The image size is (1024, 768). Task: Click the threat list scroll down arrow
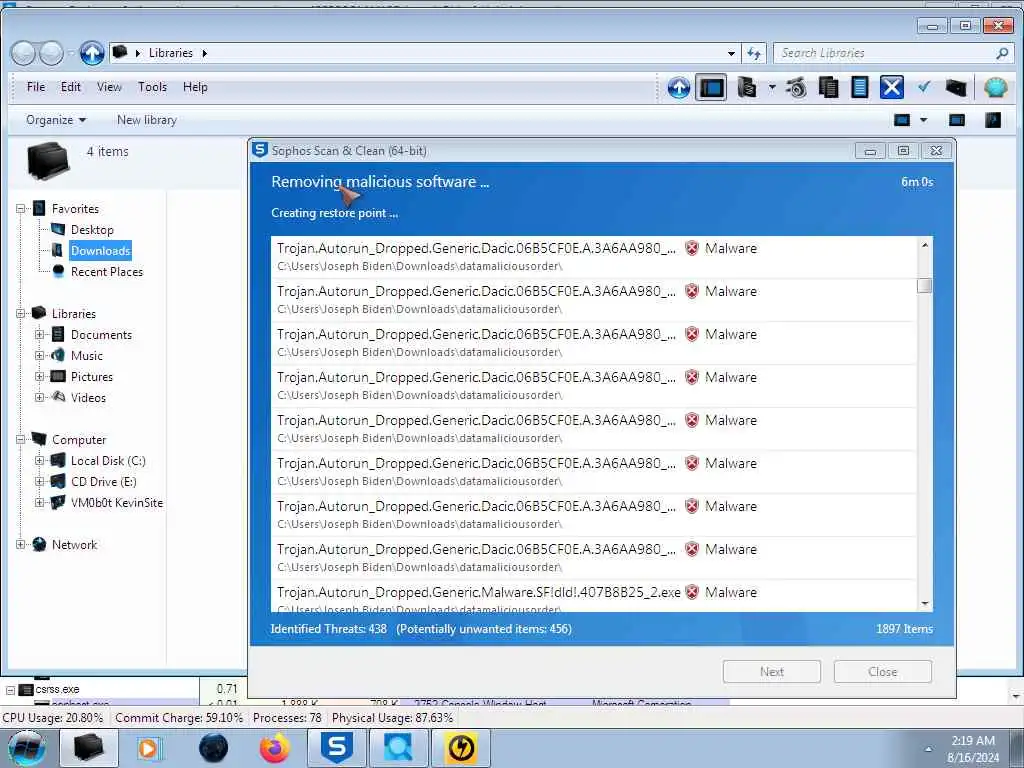pos(924,603)
